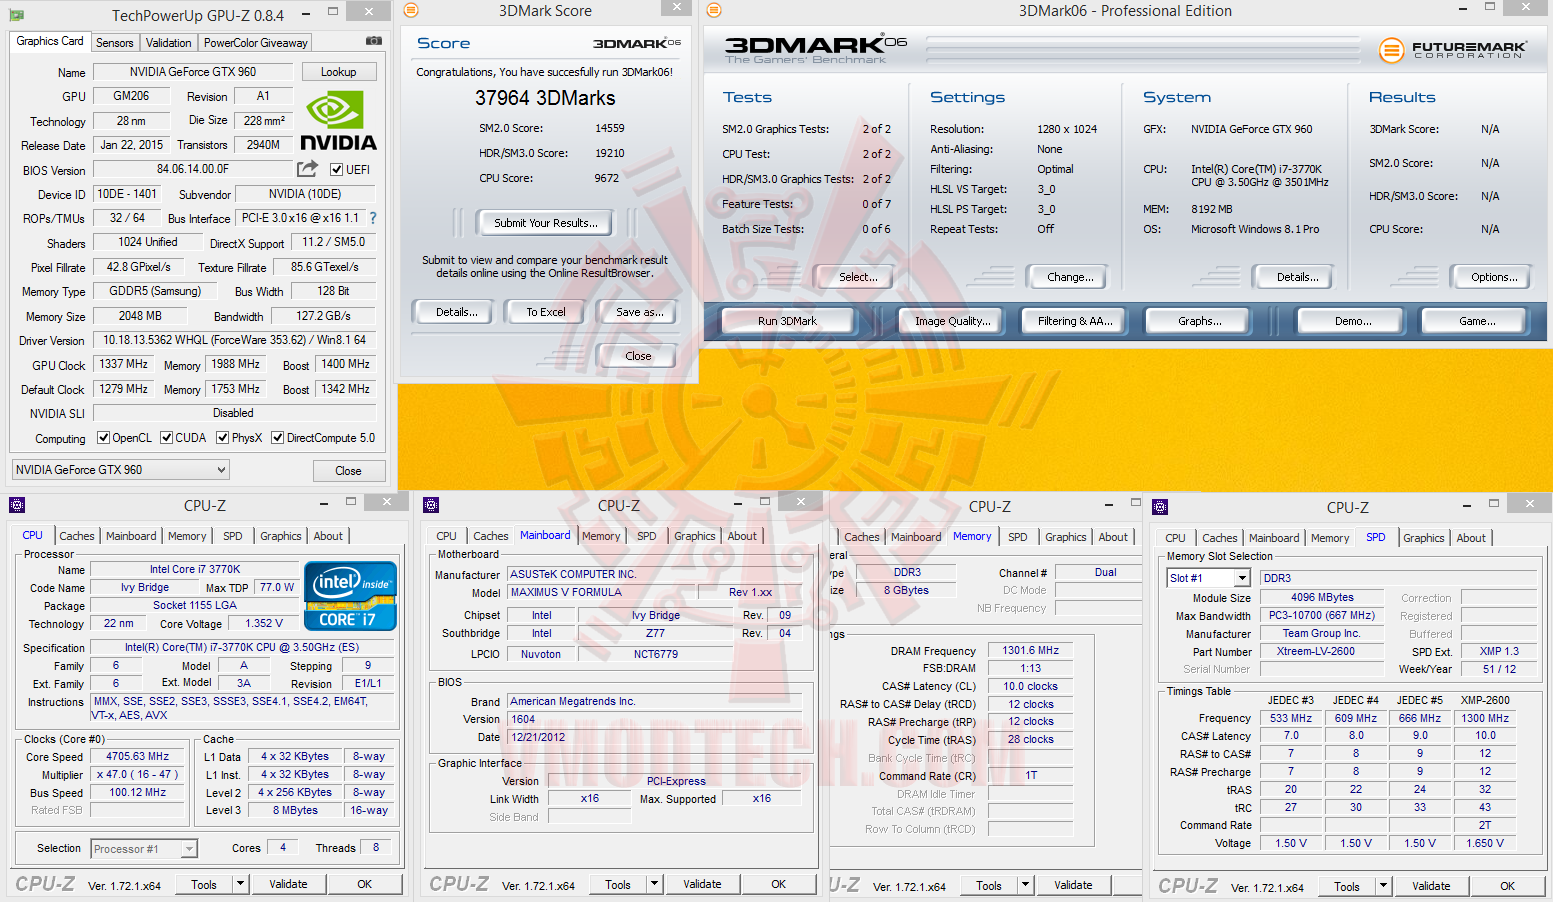Click OK in the CPU-Z SPD window
This screenshot has height=902, width=1553.
[x=1507, y=886]
